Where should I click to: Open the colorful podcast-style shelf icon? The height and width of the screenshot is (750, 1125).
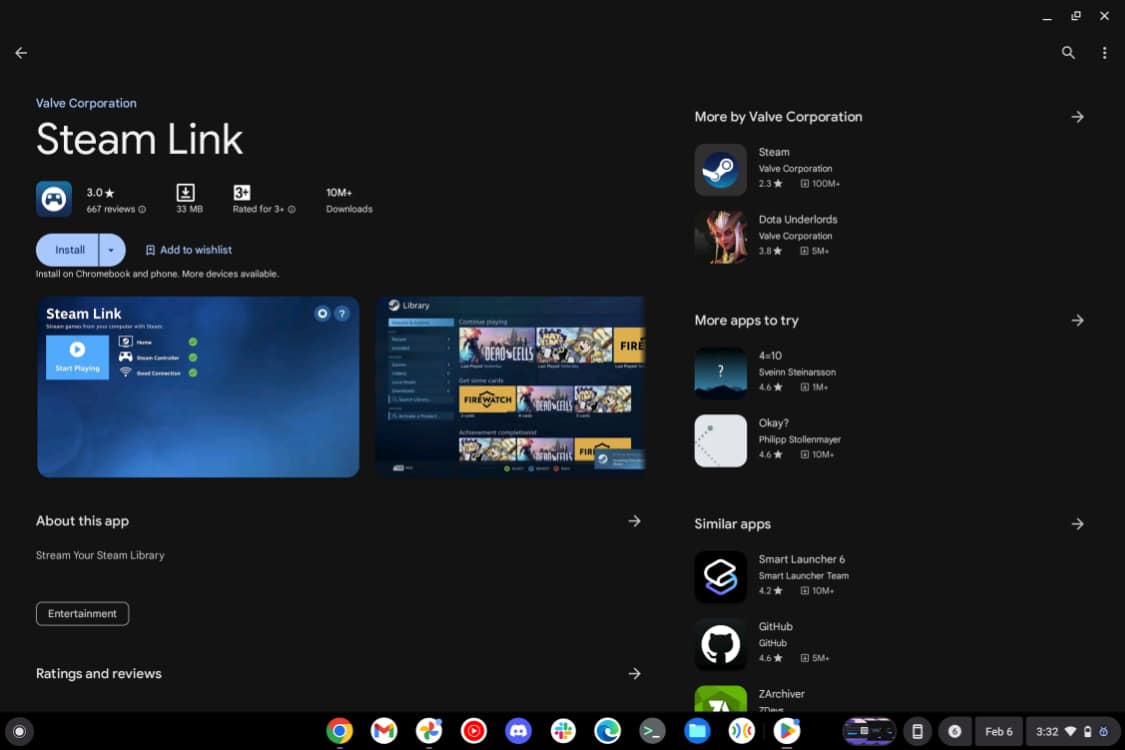click(x=742, y=731)
